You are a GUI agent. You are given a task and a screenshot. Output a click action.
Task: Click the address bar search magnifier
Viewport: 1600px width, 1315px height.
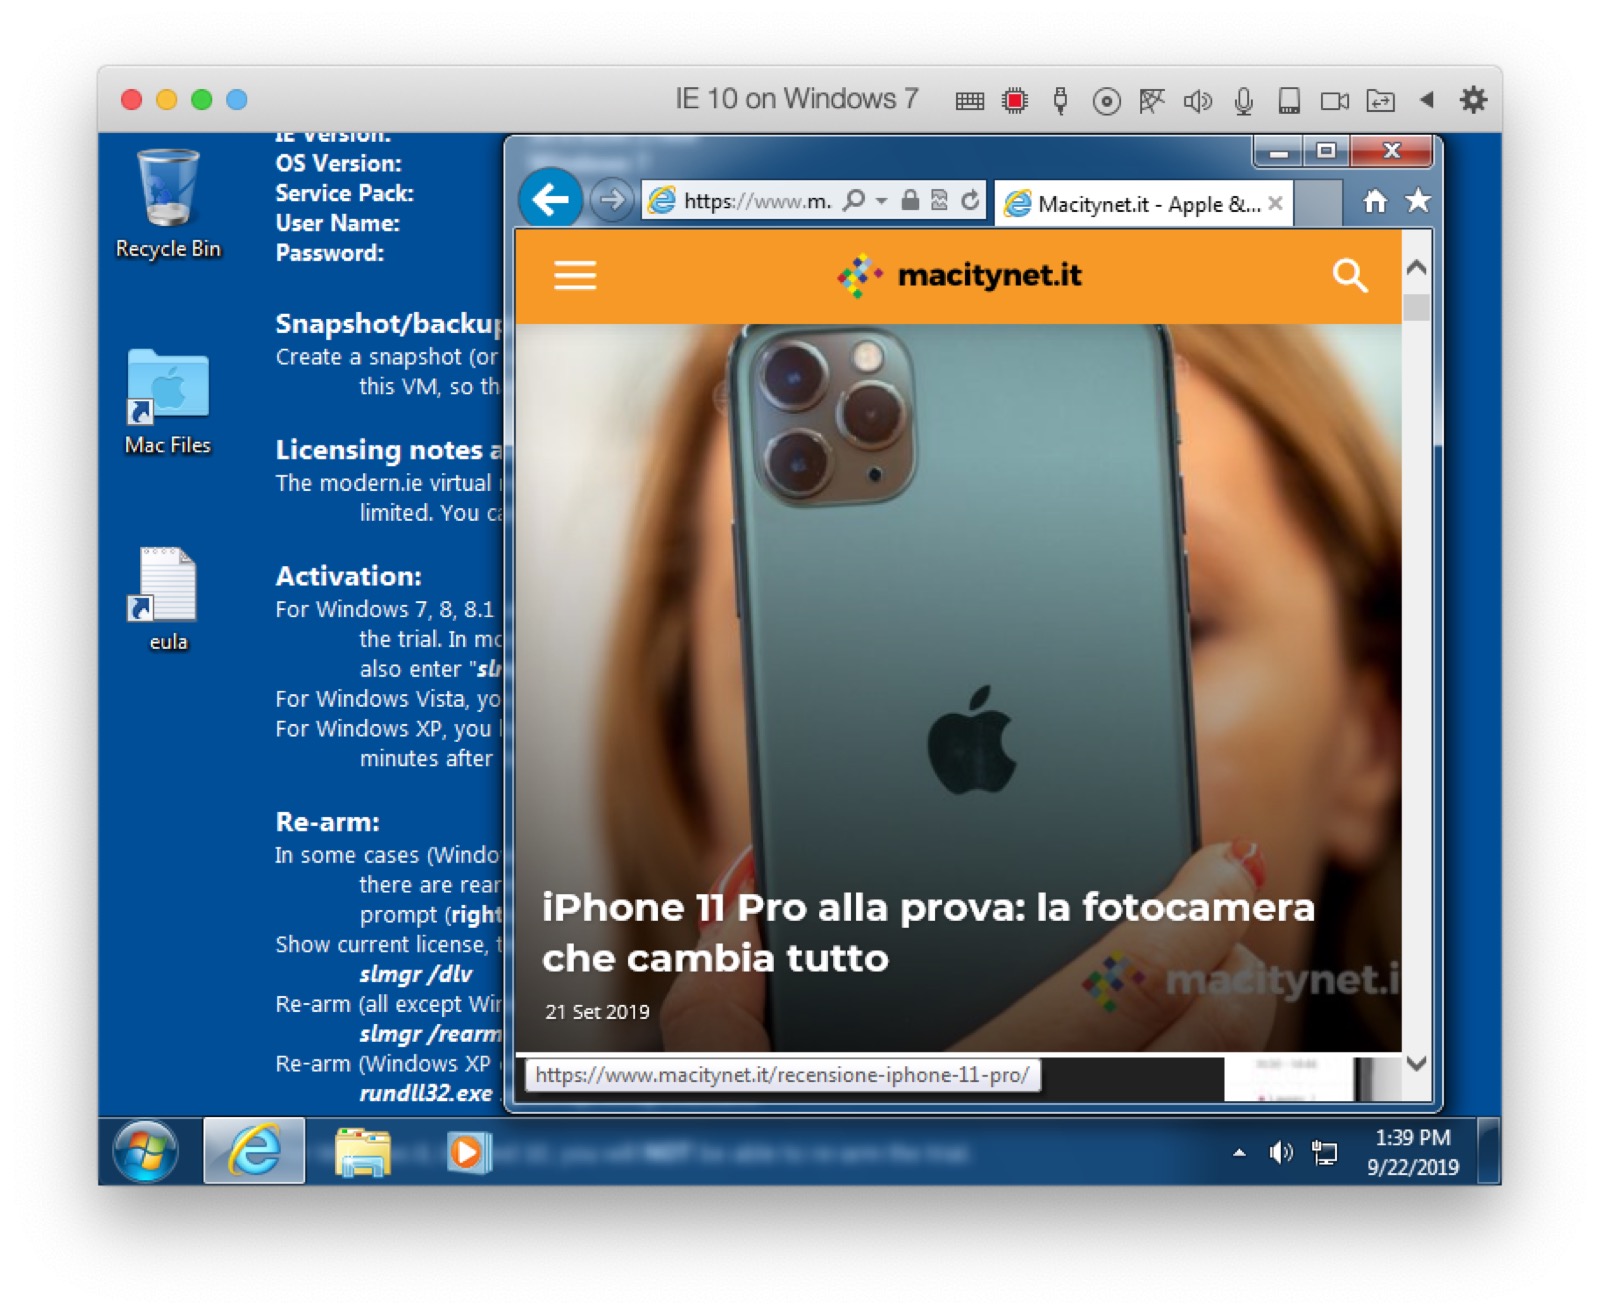pos(853,200)
